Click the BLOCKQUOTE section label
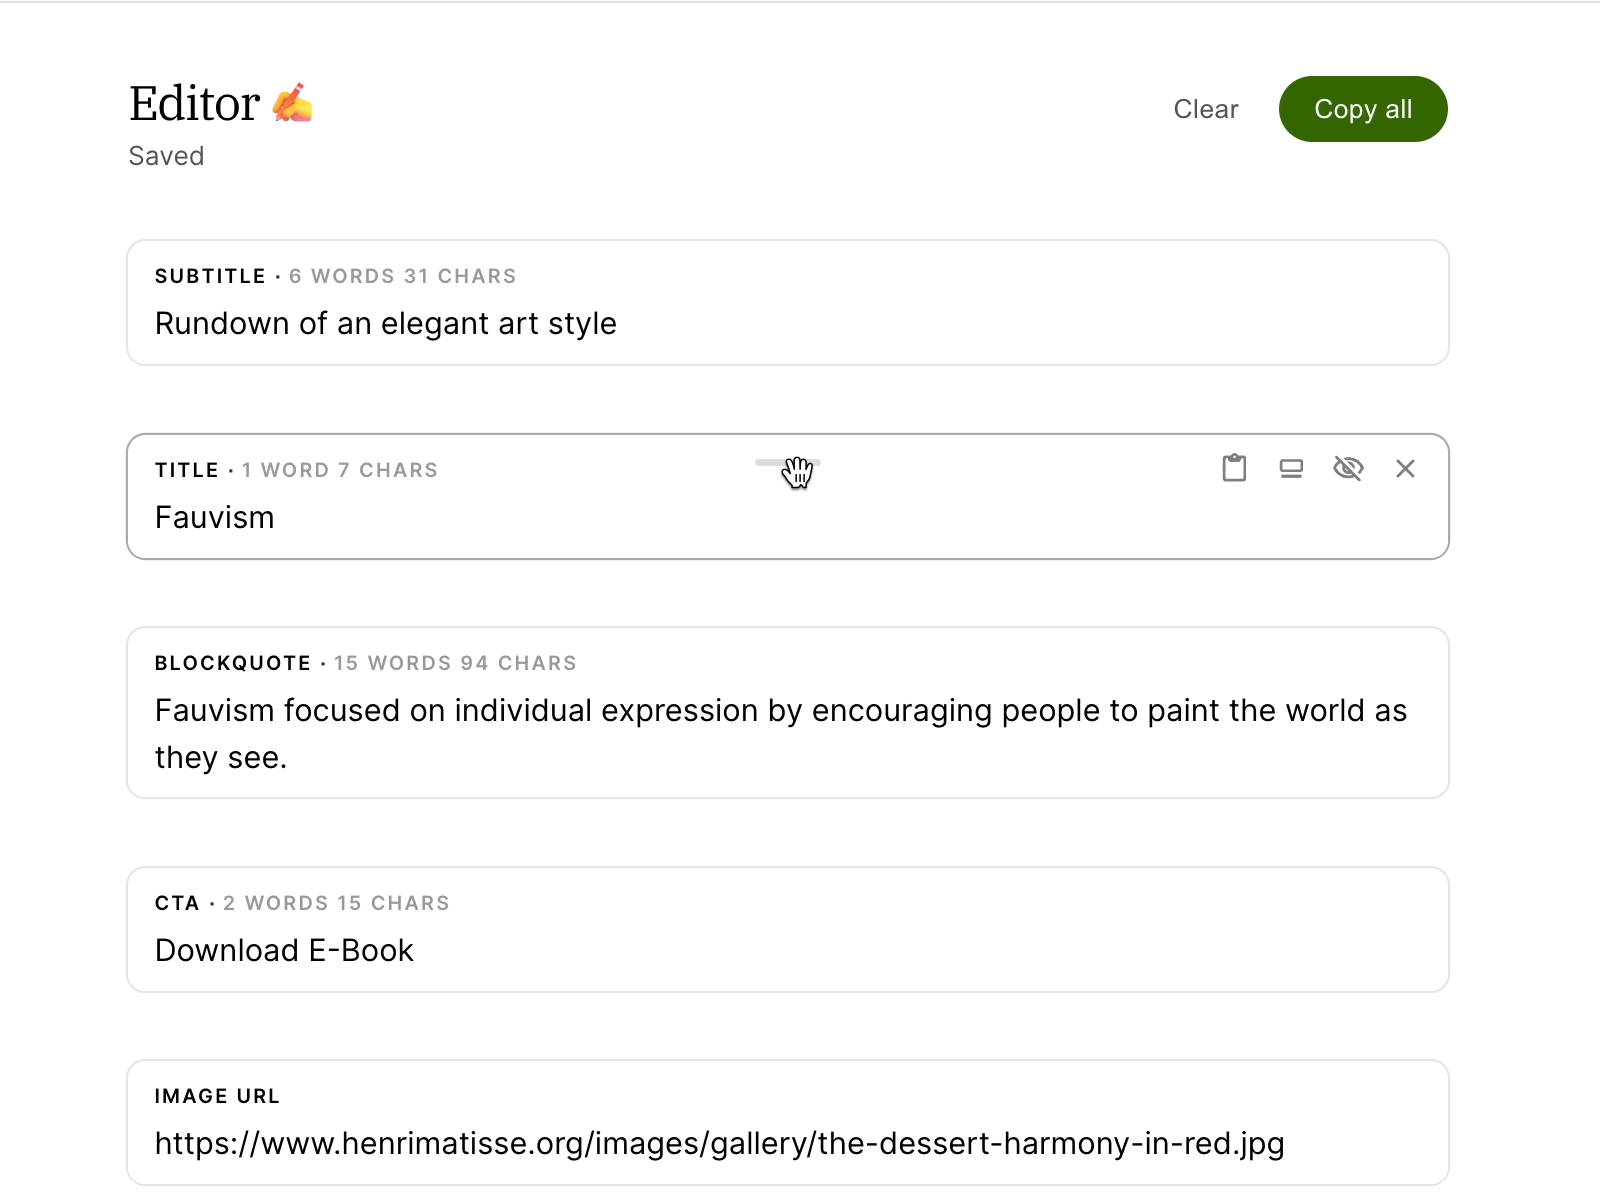This screenshot has width=1600, height=1200. [232, 663]
